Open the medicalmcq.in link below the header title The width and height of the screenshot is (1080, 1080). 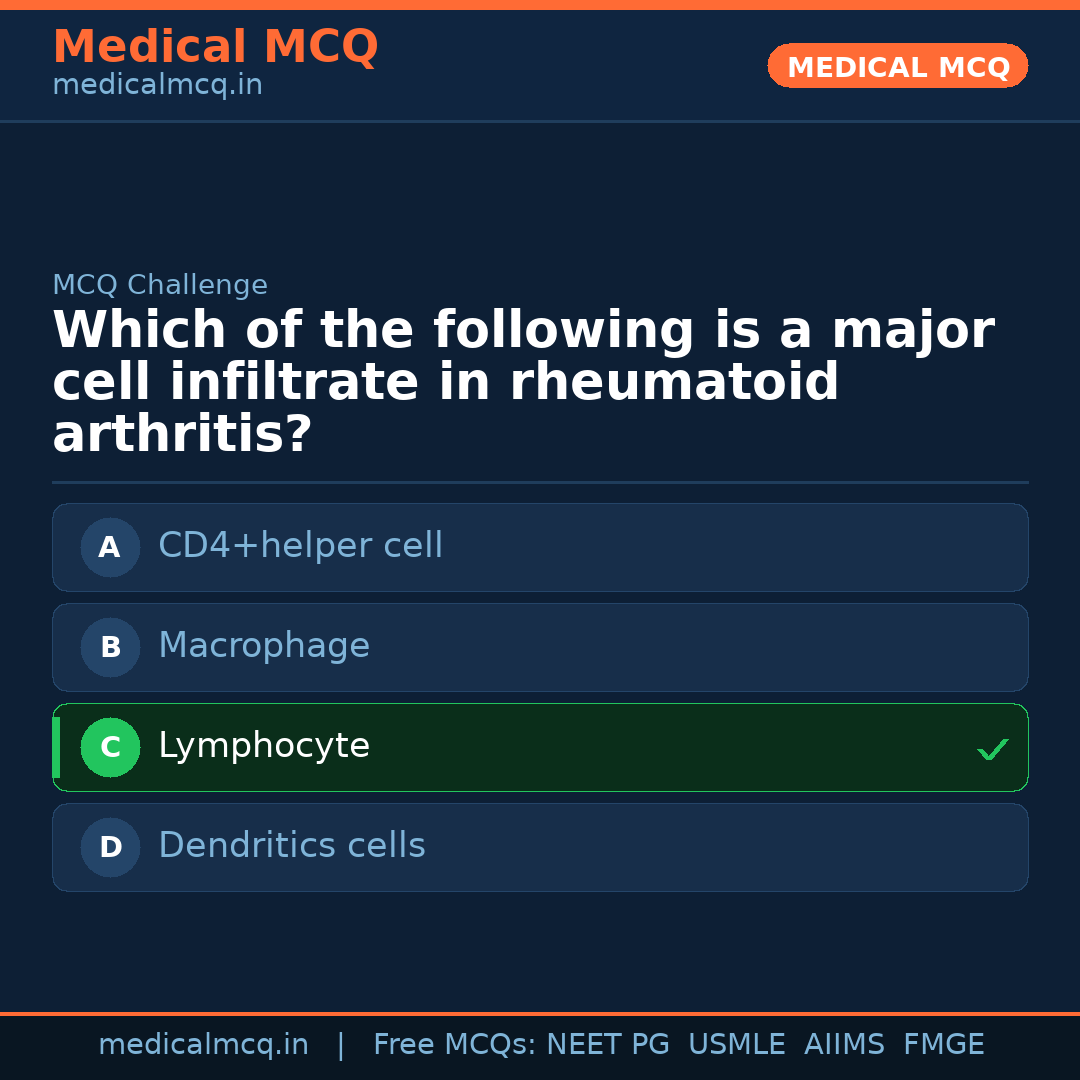tap(157, 85)
